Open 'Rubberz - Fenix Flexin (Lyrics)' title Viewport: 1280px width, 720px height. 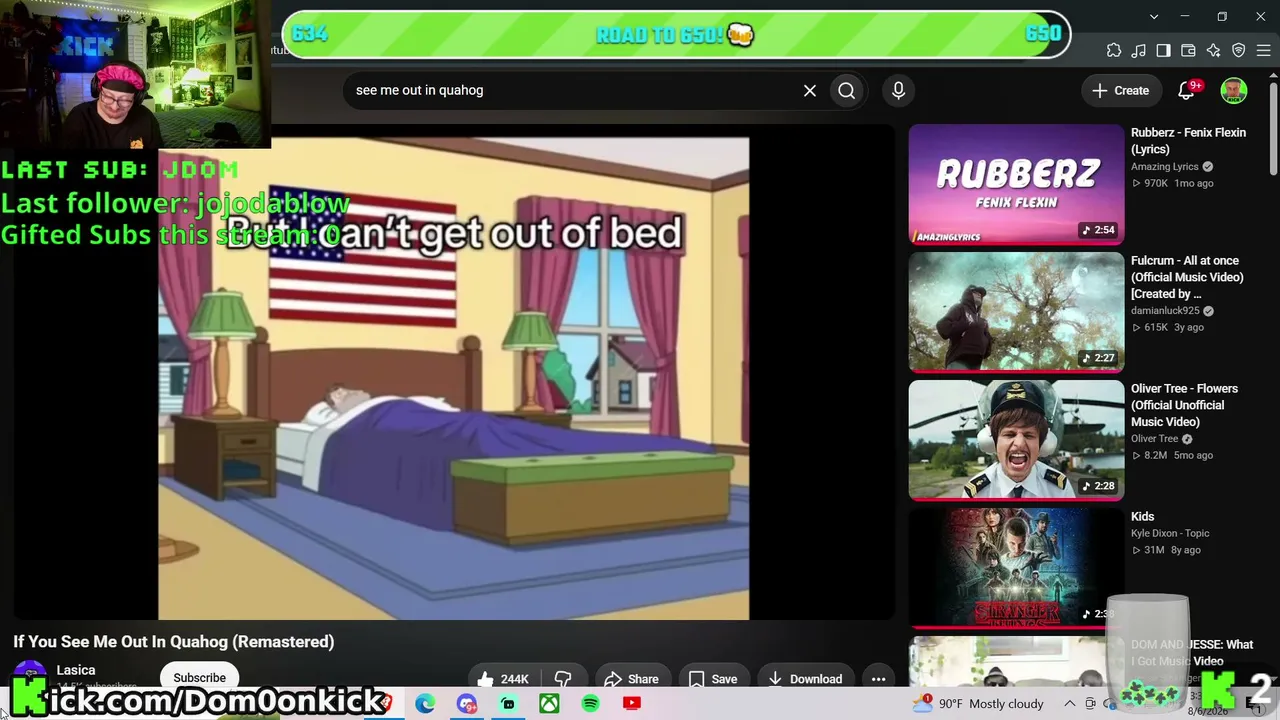1188,141
